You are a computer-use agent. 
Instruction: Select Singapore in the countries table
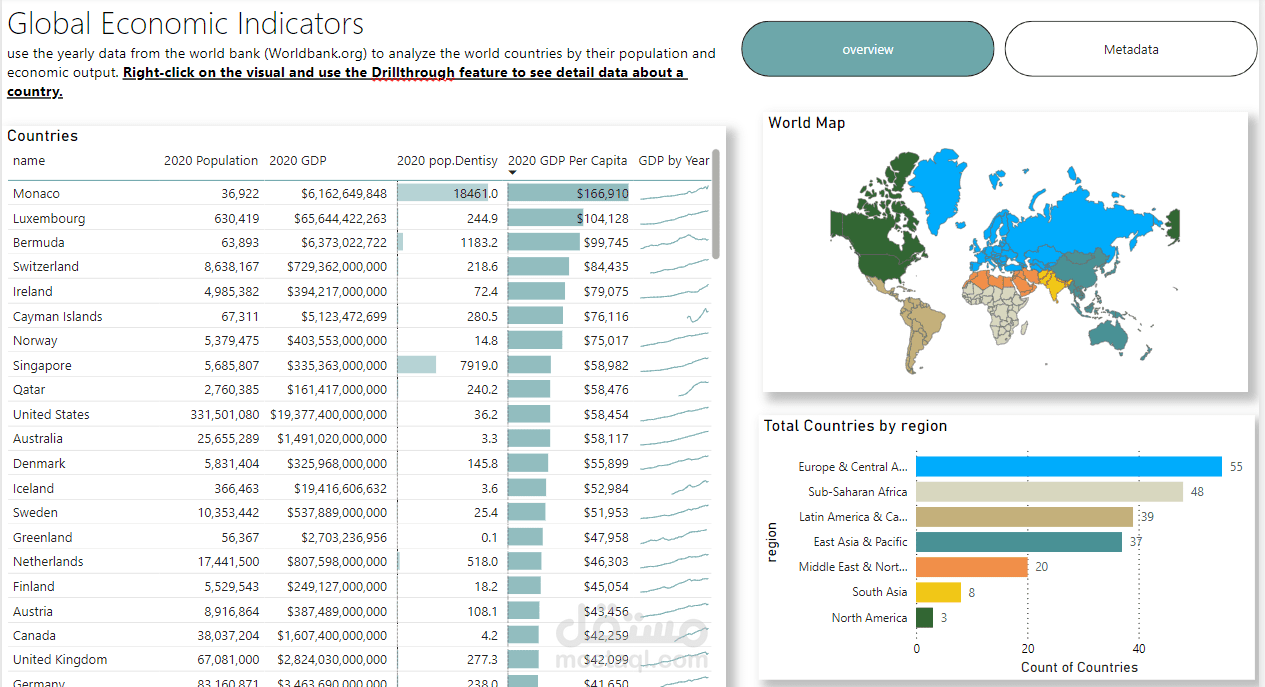43,366
